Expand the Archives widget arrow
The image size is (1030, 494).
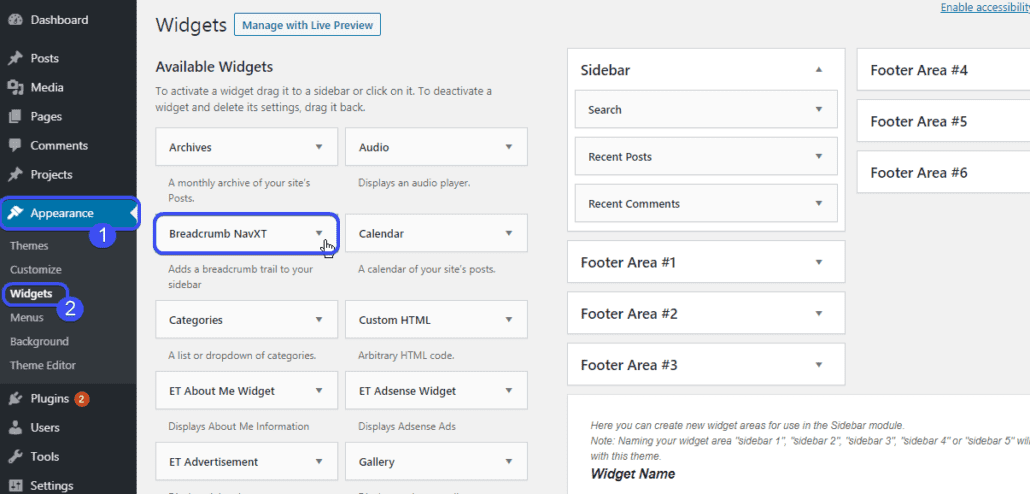(319, 147)
